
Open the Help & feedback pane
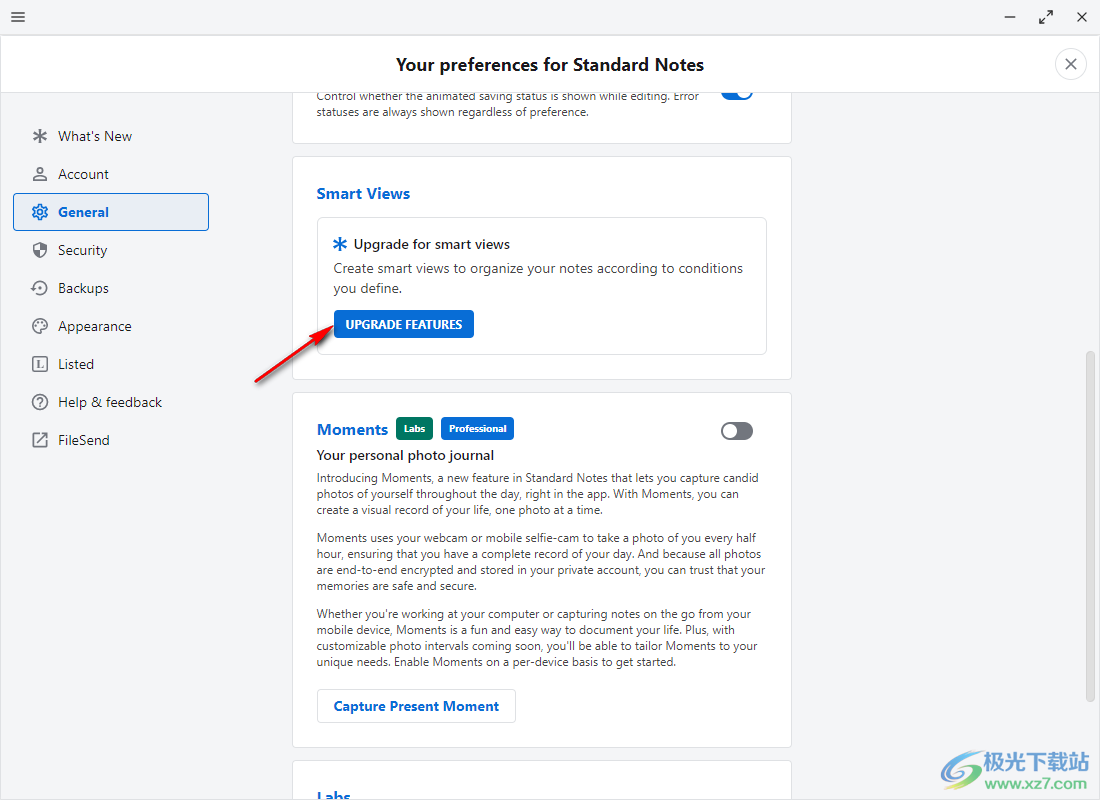point(111,402)
